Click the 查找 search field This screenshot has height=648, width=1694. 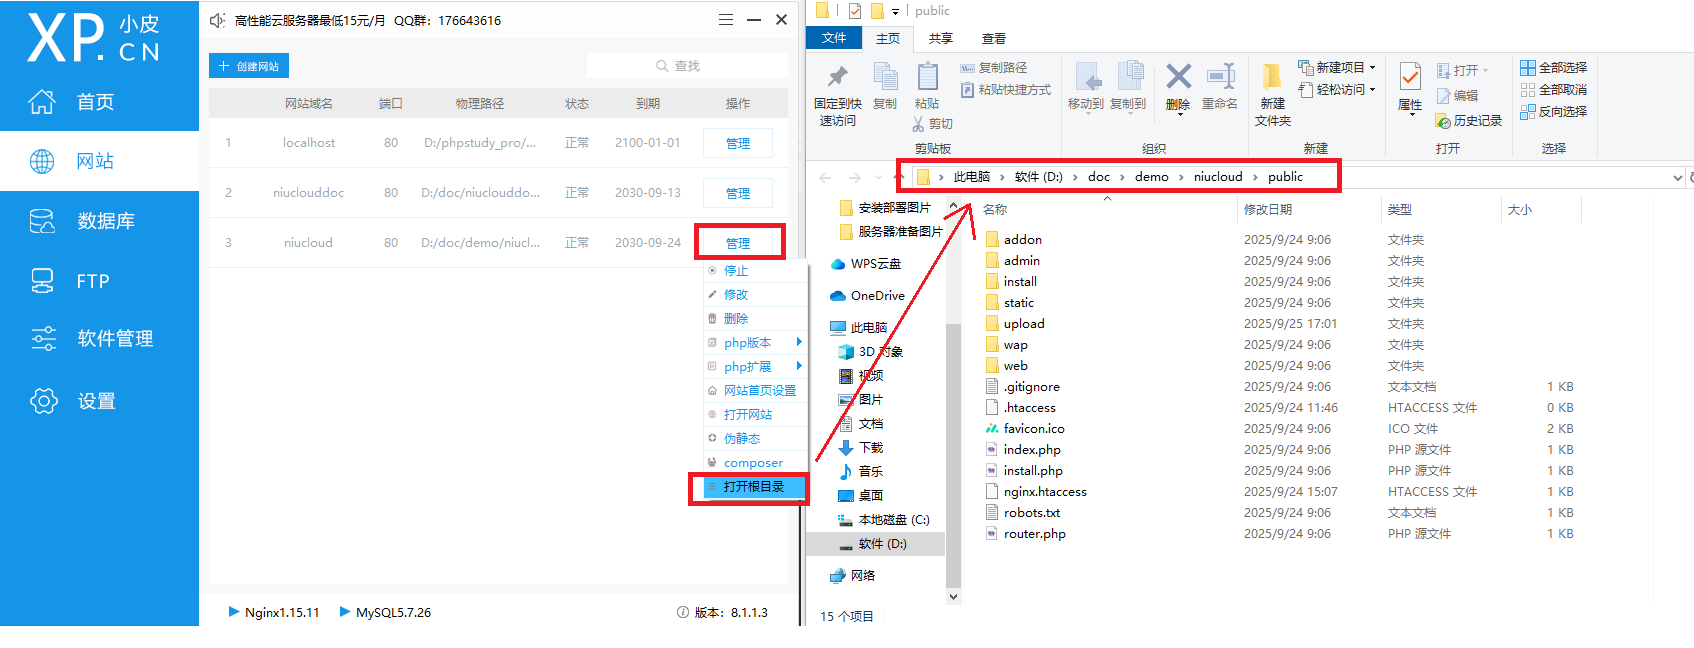[x=686, y=66]
